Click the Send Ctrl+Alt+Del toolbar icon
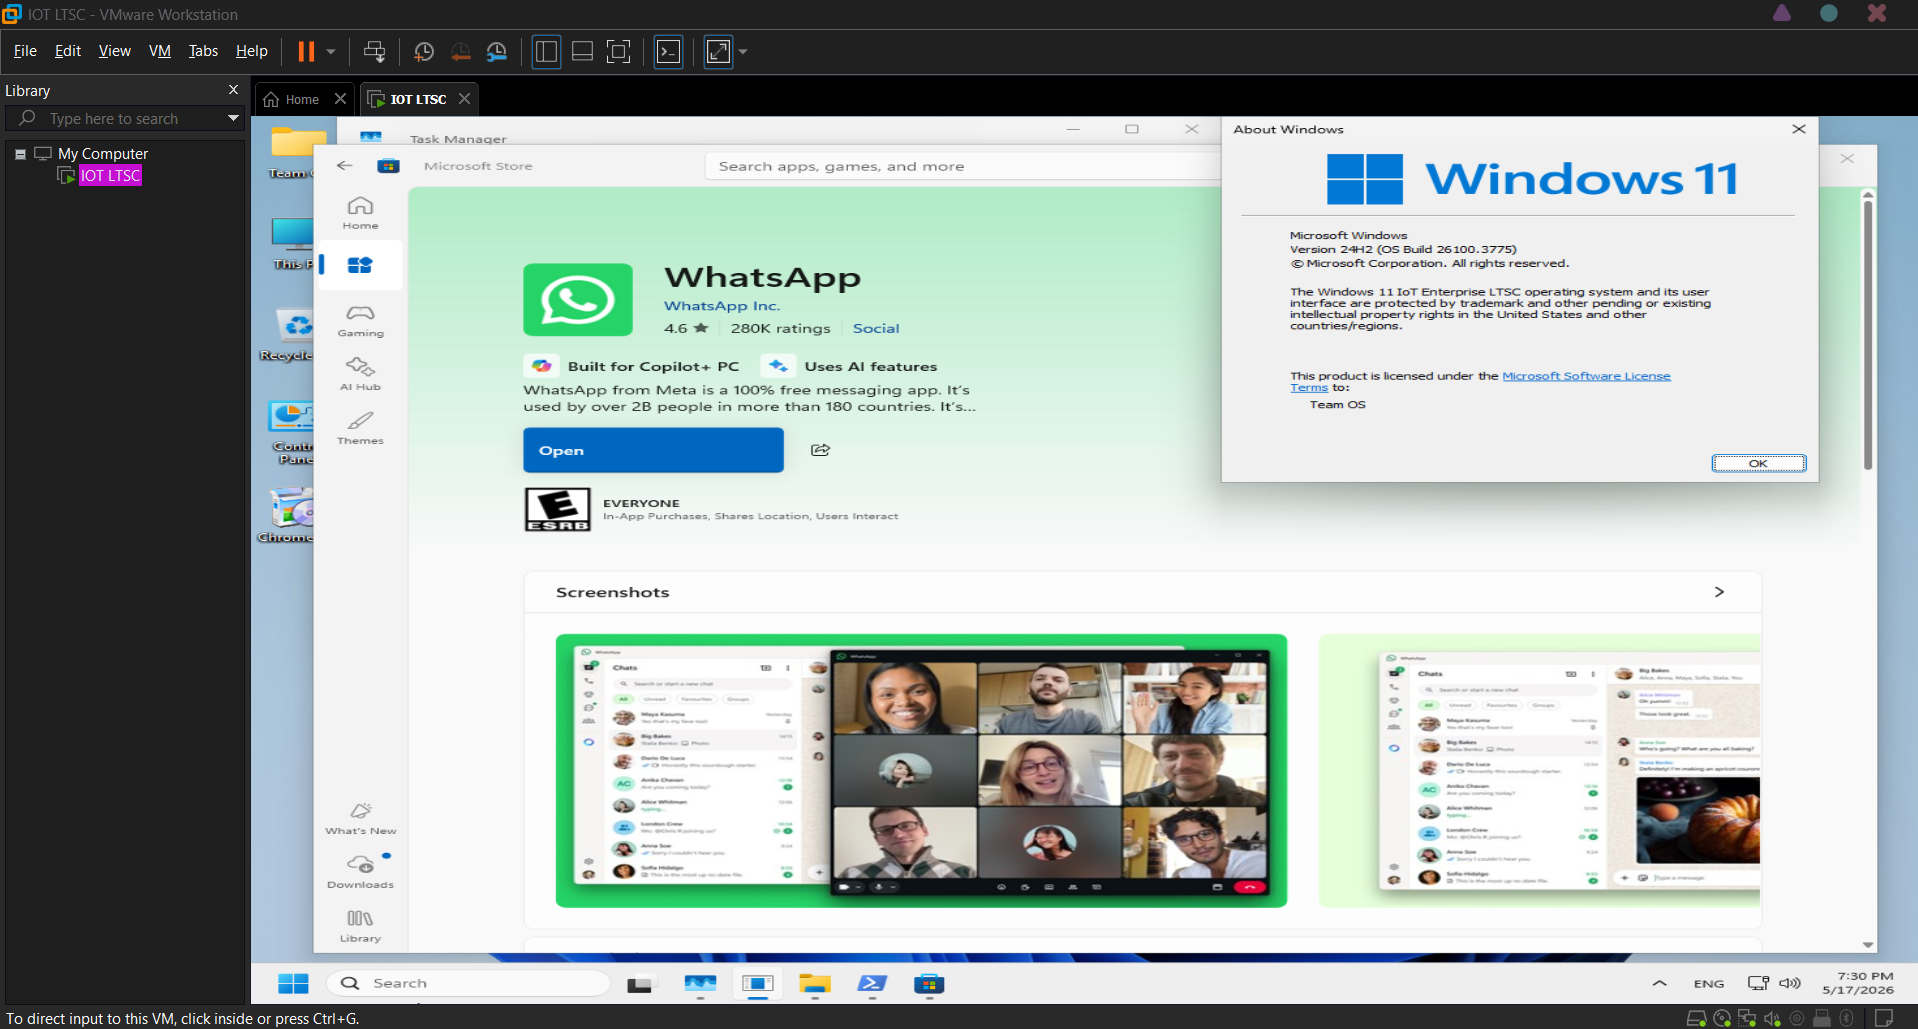The image size is (1918, 1029). [375, 51]
